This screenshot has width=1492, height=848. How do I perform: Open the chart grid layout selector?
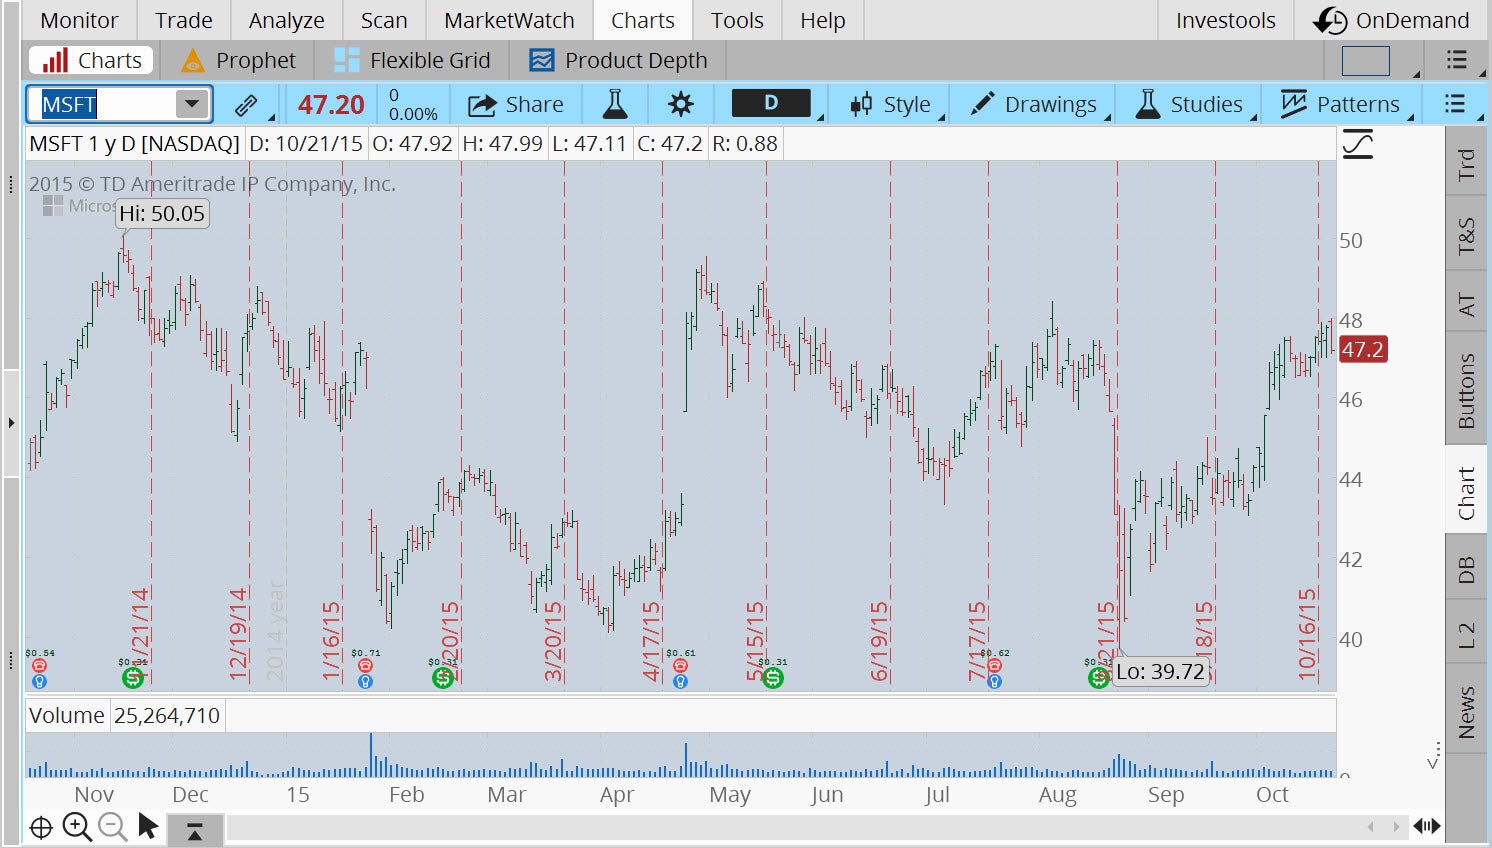click(x=1366, y=61)
